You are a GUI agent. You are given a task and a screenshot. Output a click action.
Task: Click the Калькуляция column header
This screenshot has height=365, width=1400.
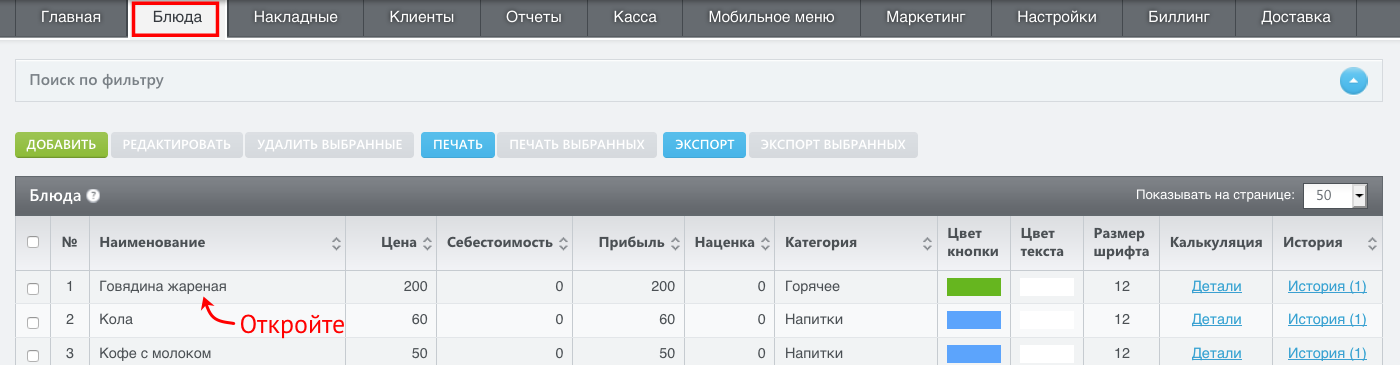pos(1216,243)
